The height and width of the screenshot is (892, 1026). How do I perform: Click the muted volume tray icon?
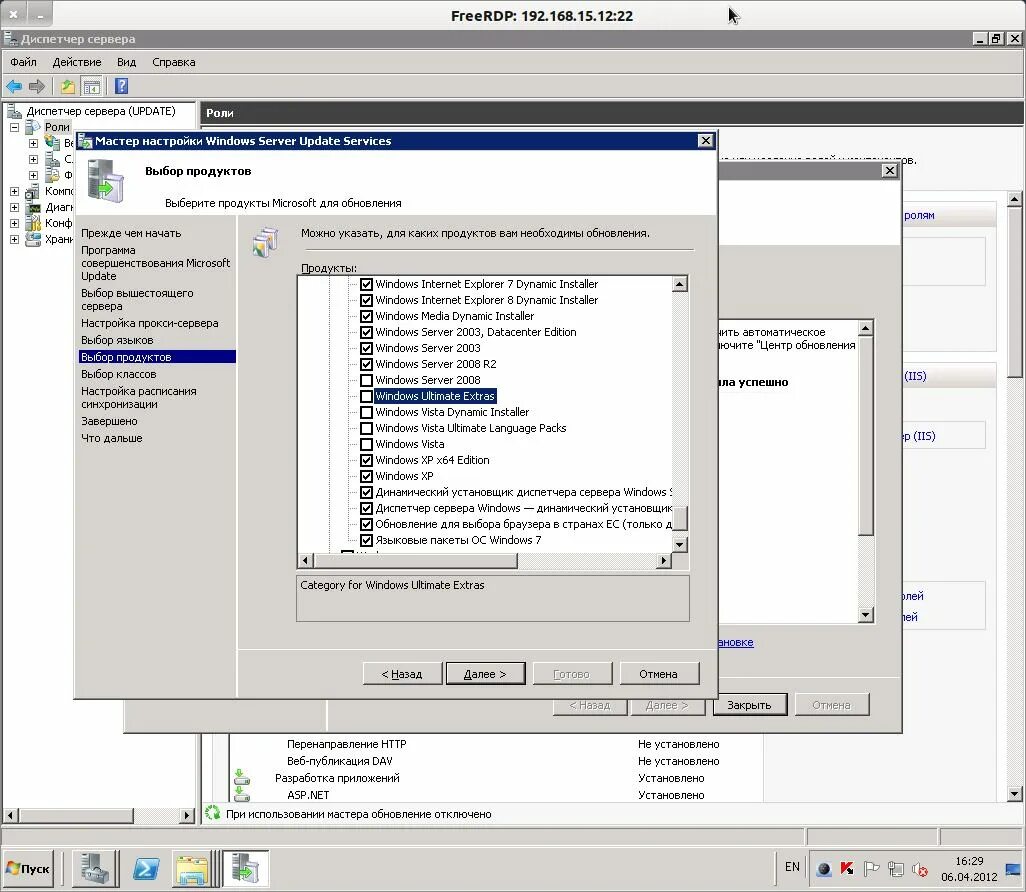(x=920, y=869)
